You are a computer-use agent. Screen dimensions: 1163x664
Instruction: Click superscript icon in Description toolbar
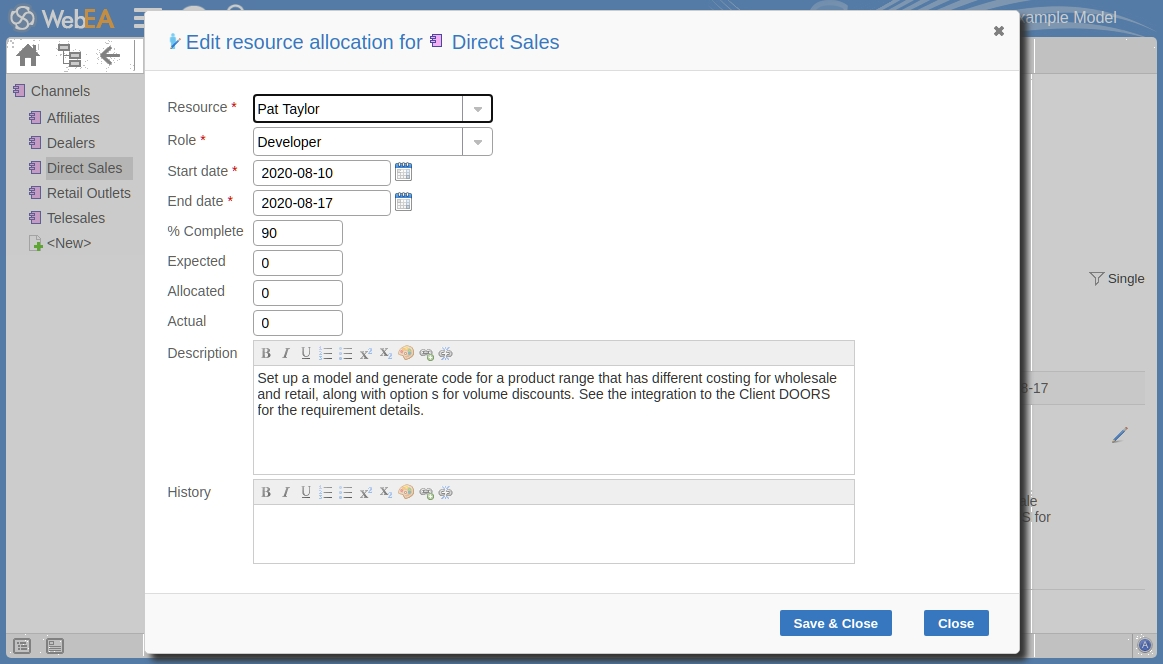[366, 353]
